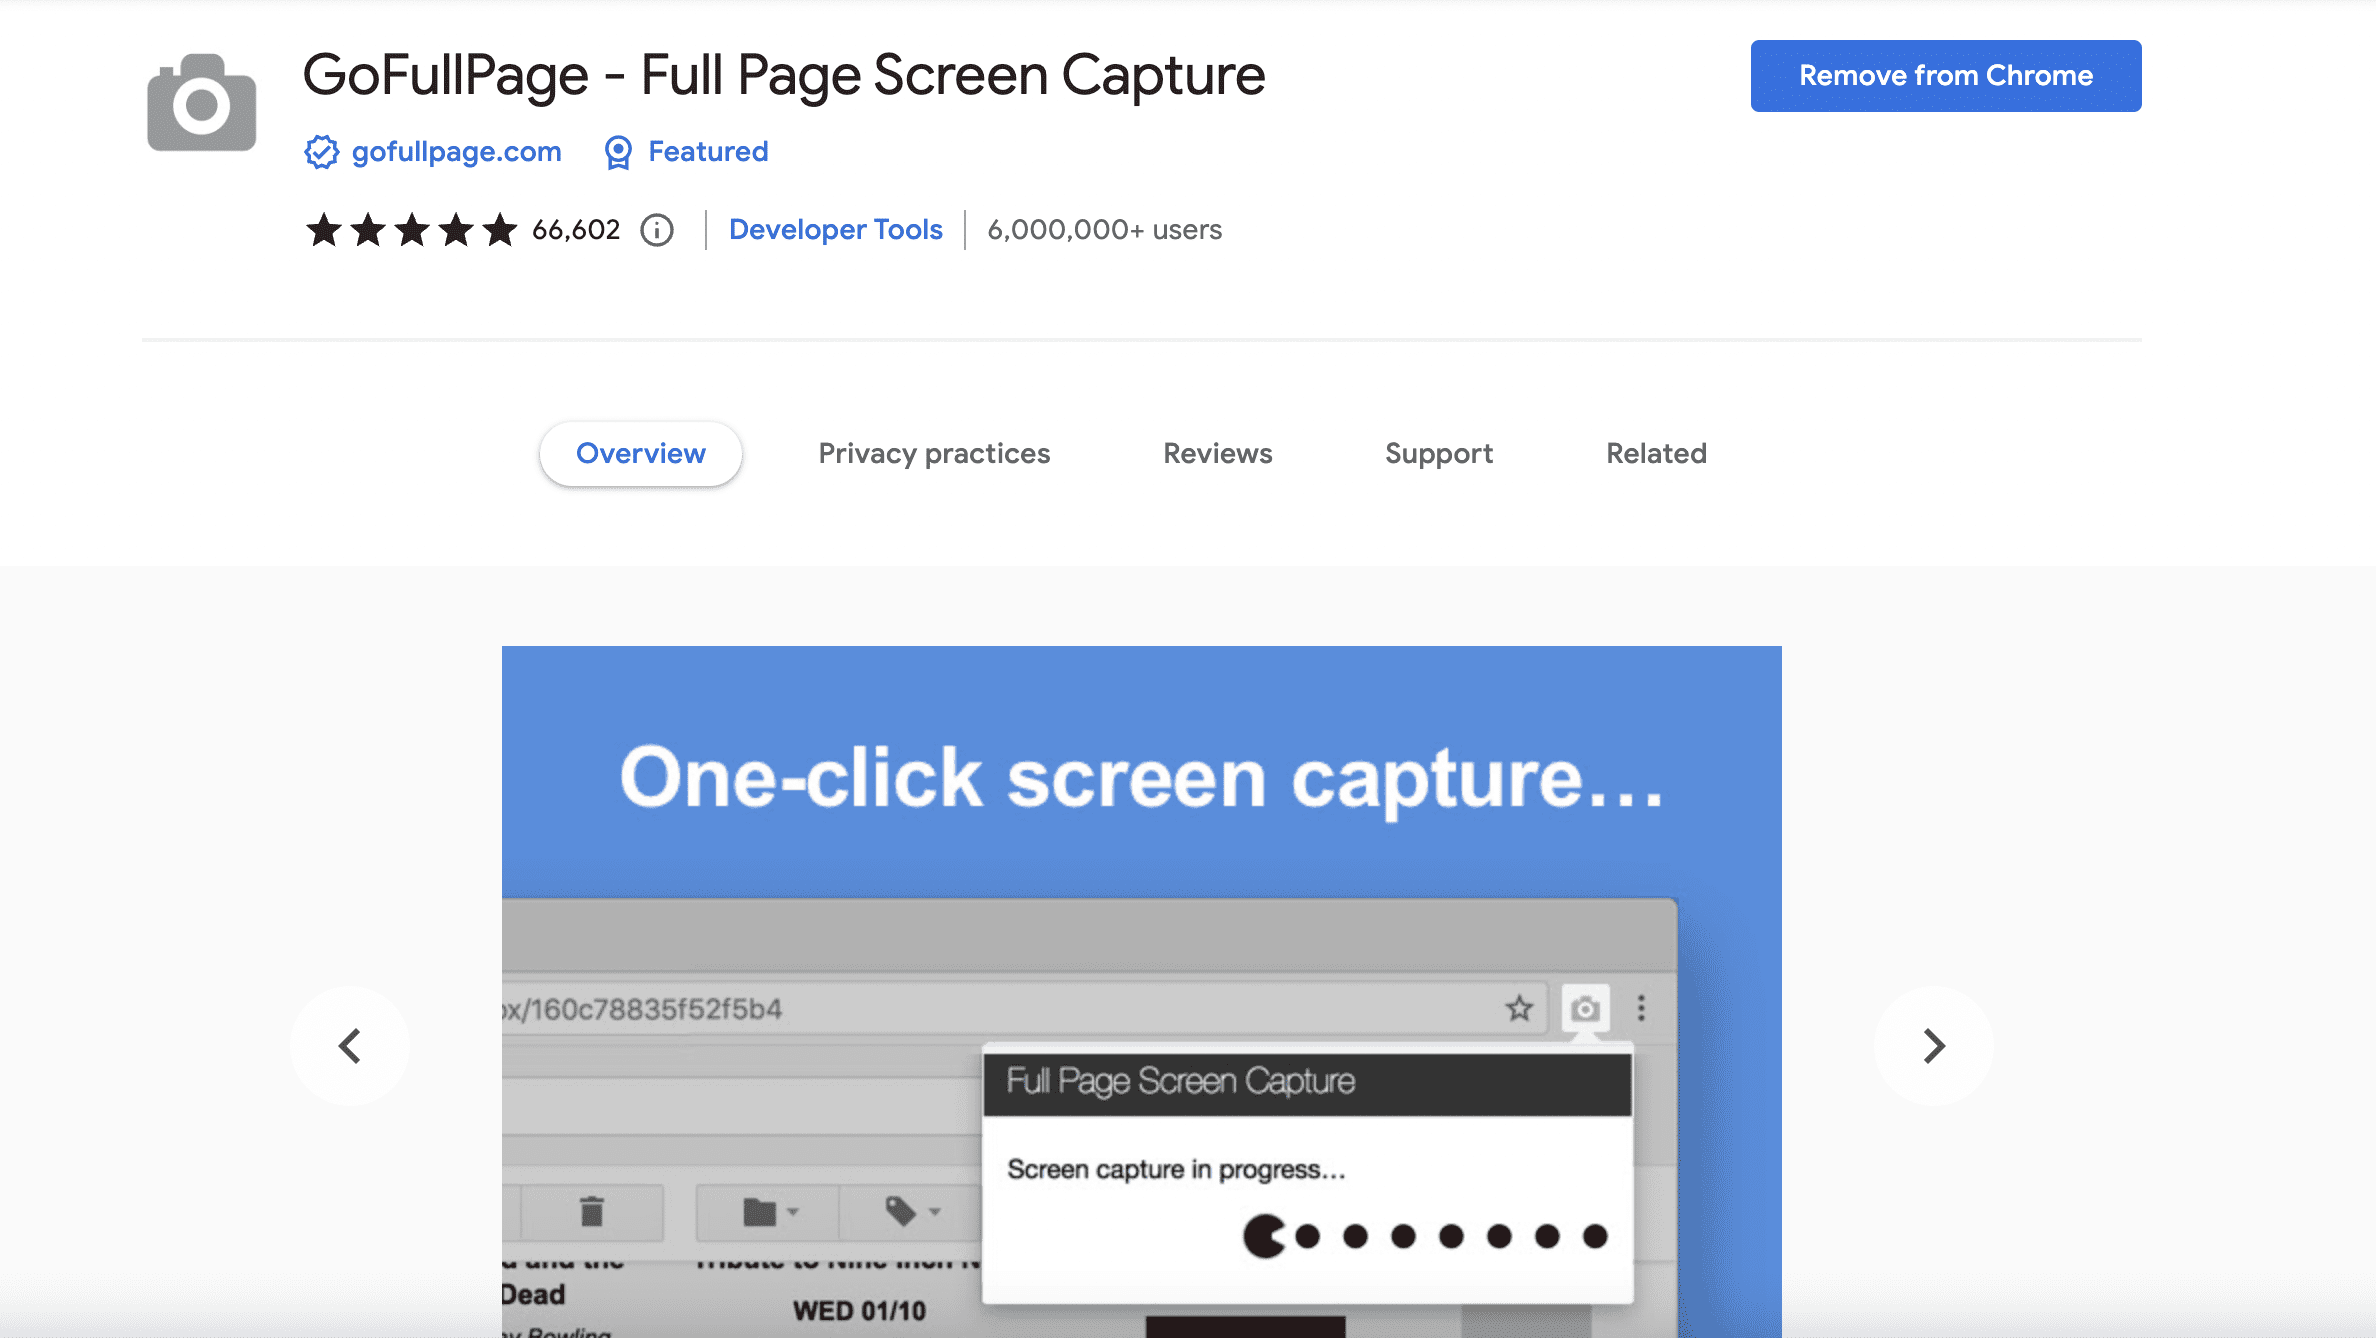Switch to the Reviews tab

tap(1216, 453)
